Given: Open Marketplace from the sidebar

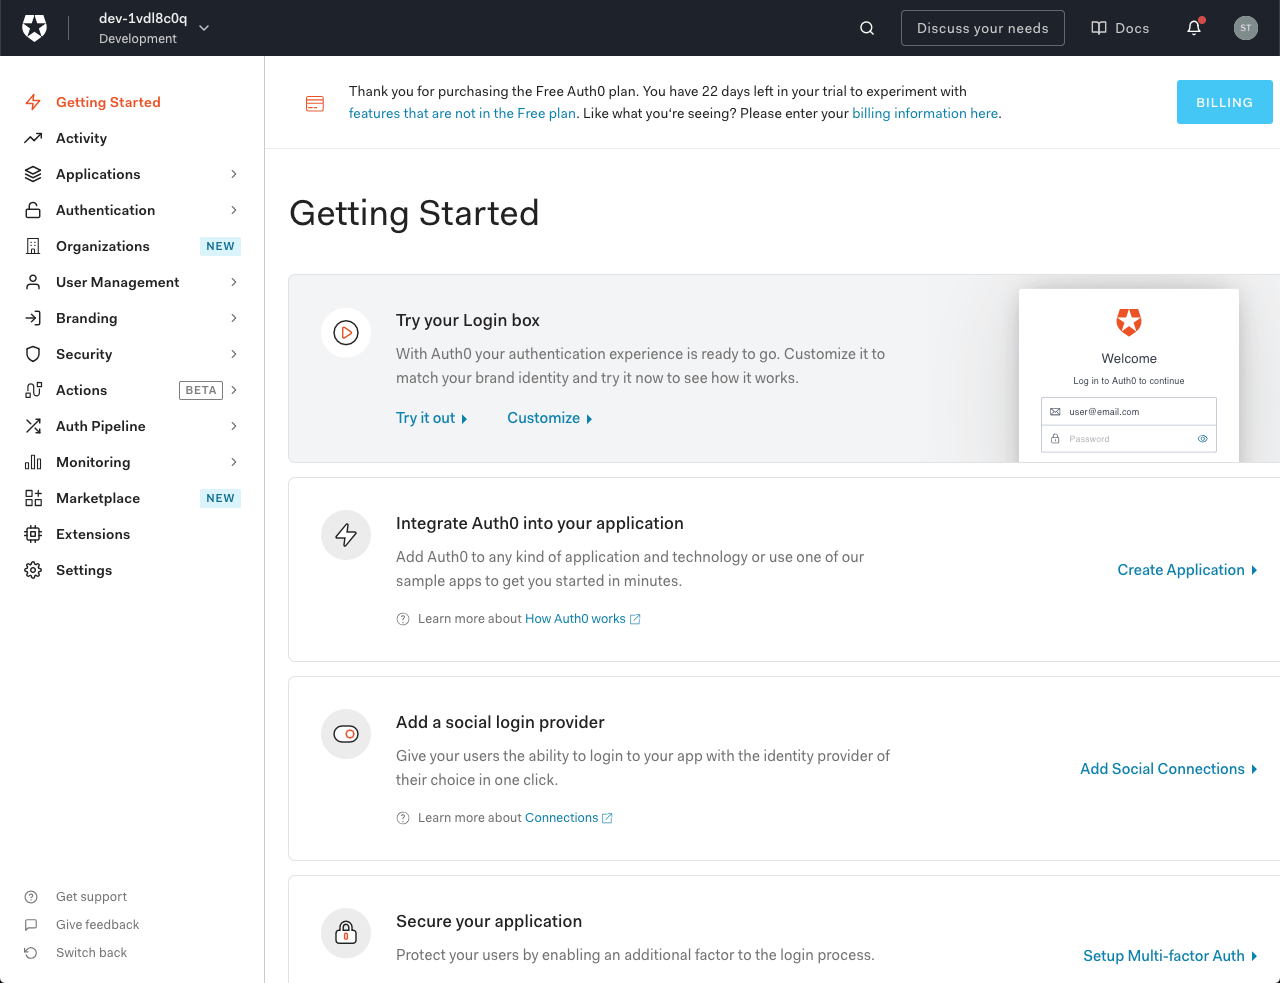Looking at the screenshot, I should (x=98, y=498).
